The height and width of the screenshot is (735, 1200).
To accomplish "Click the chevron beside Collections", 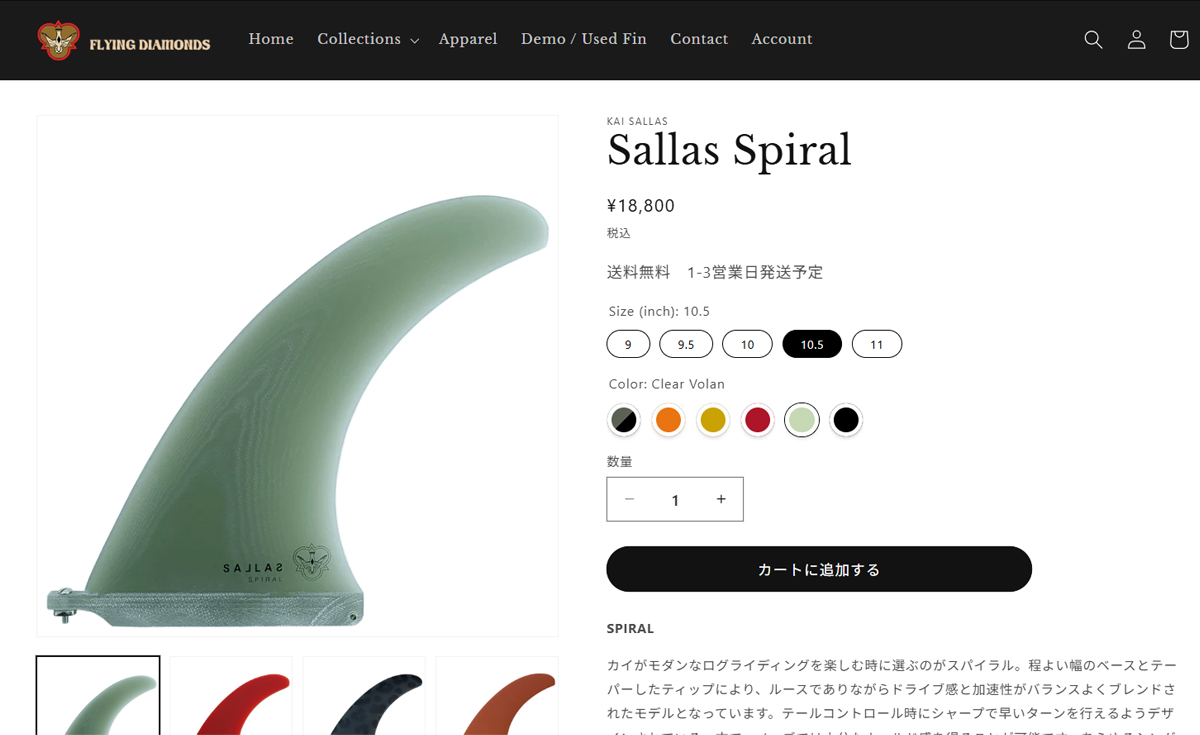I will coord(414,41).
